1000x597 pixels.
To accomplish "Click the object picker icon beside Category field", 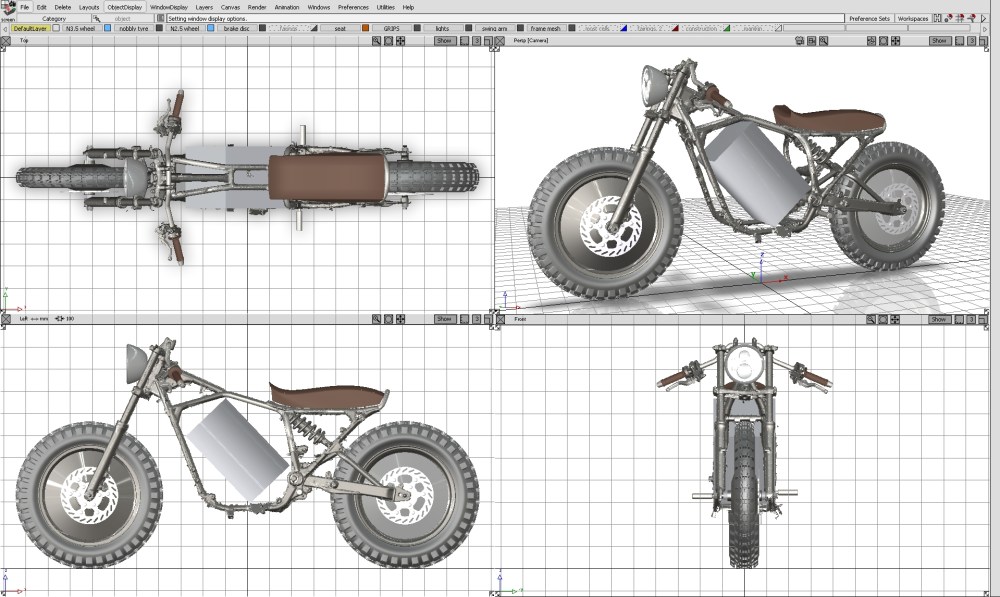I will [96, 18].
